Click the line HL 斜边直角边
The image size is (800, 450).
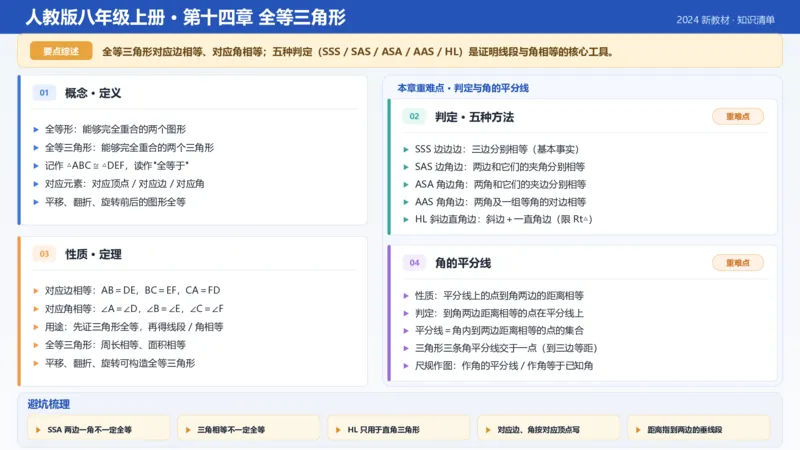pos(504,219)
